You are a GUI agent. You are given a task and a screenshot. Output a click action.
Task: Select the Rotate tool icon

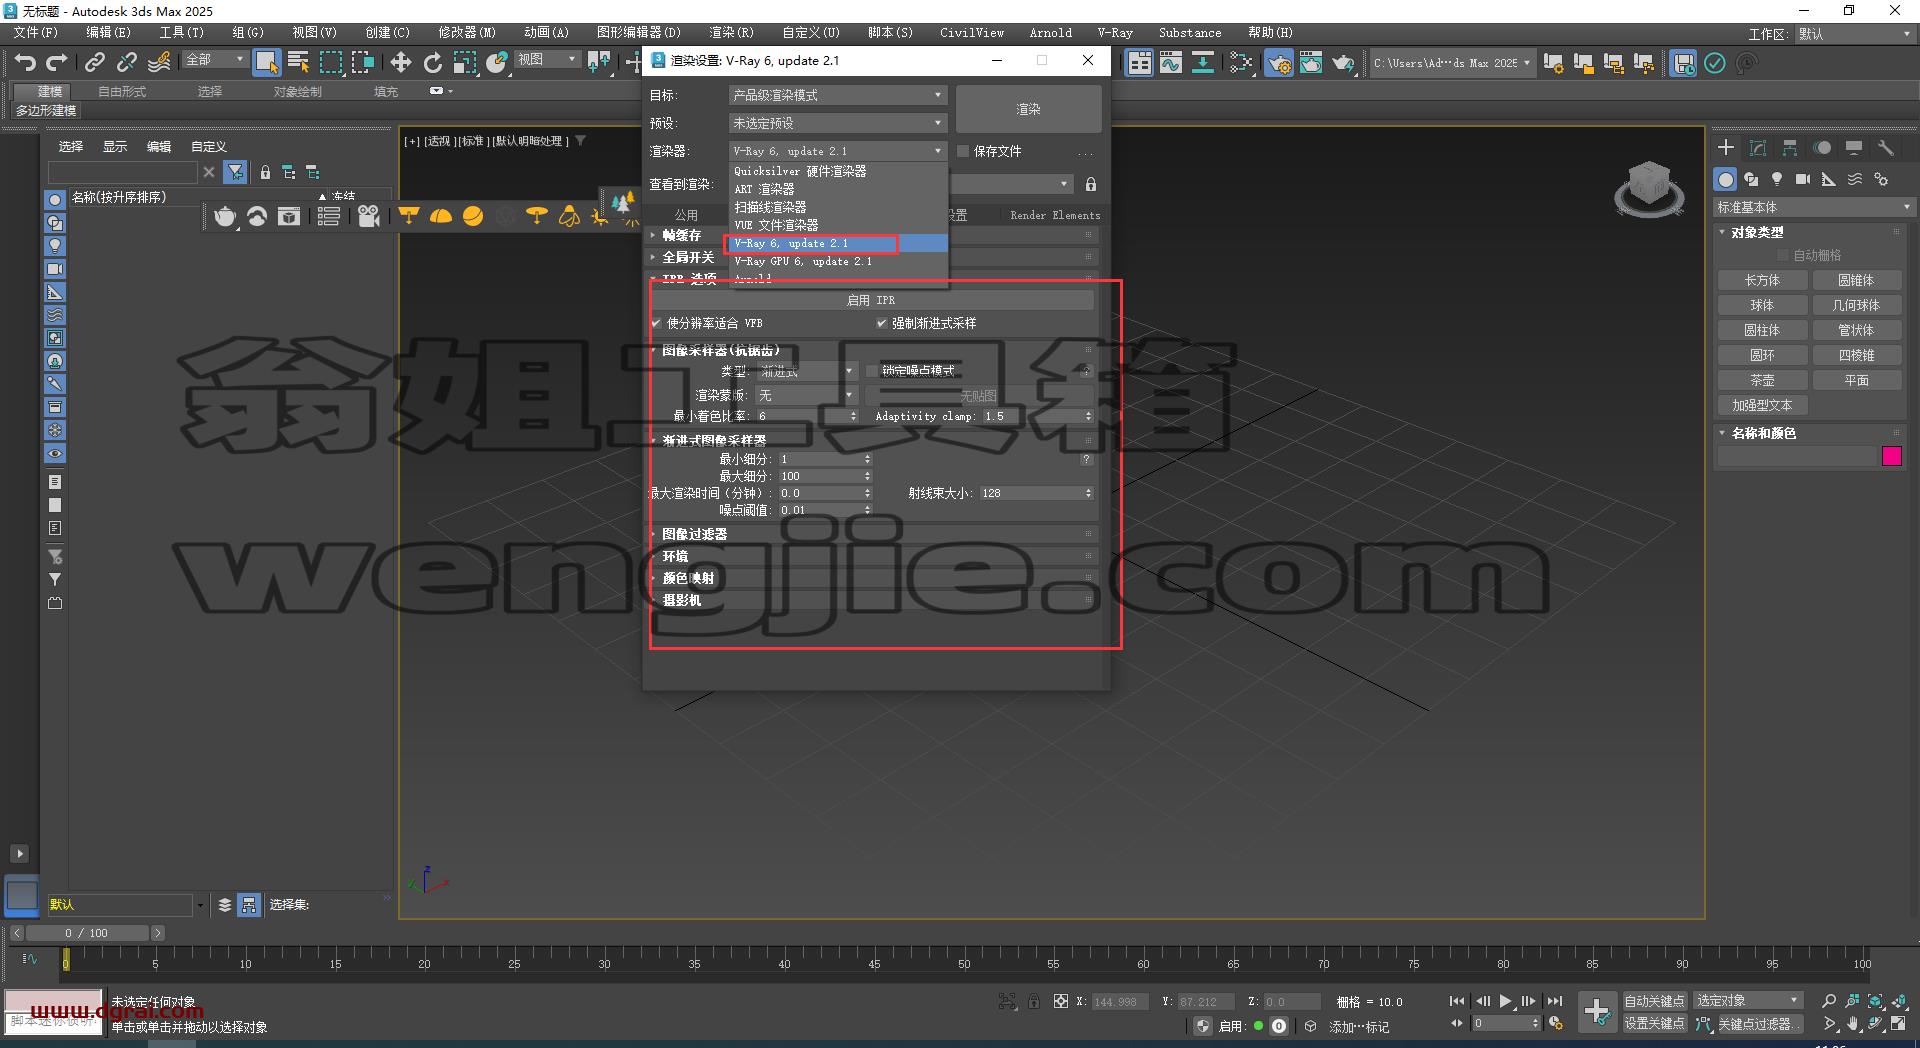pyautogui.click(x=433, y=63)
